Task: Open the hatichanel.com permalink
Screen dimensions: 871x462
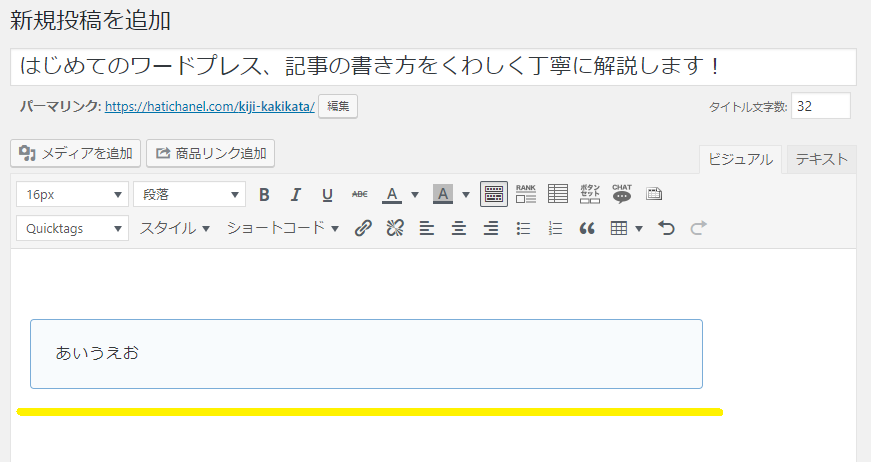Action: [209, 107]
